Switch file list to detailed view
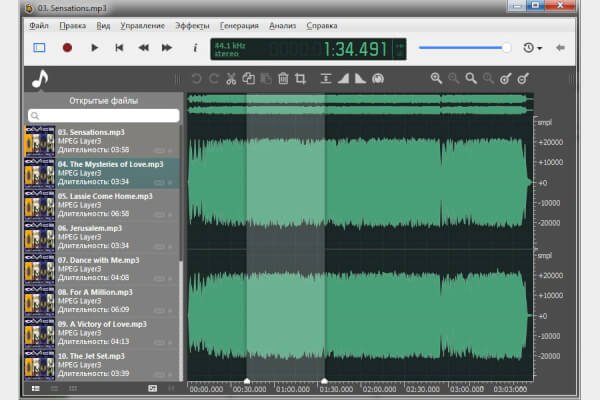Viewport: 600px width, 400px height. (36, 389)
